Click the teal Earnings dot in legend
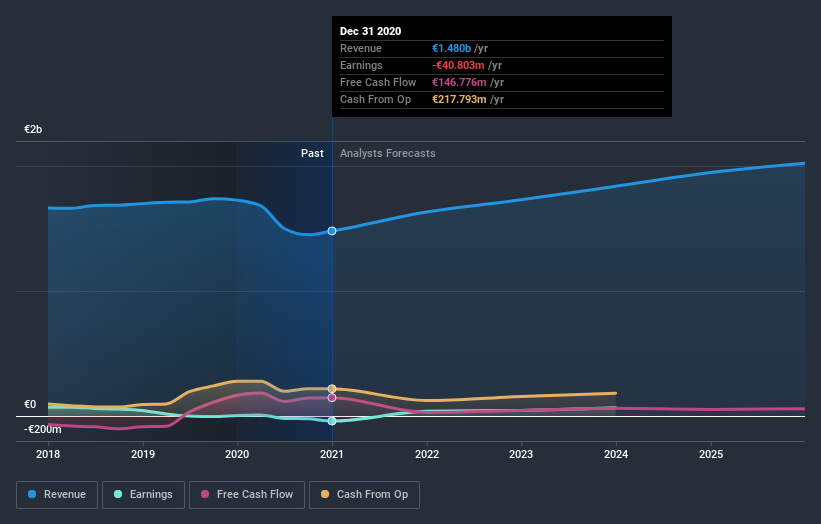This screenshot has width=821, height=524. pyautogui.click(x=118, y=494)
